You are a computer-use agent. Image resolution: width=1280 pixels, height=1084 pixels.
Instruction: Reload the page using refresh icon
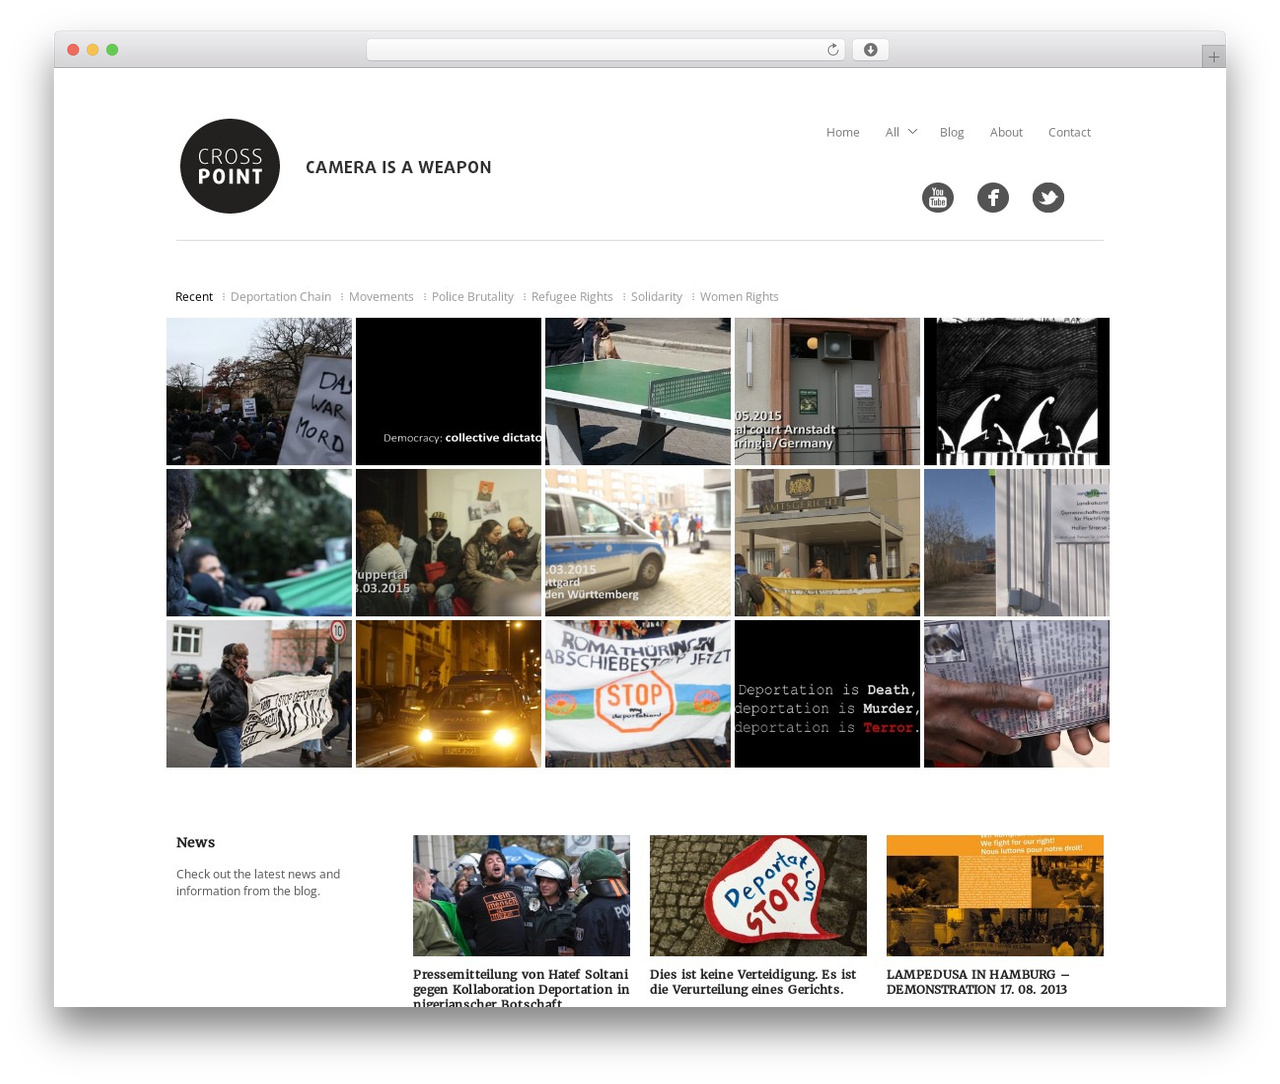coord(832,50)
